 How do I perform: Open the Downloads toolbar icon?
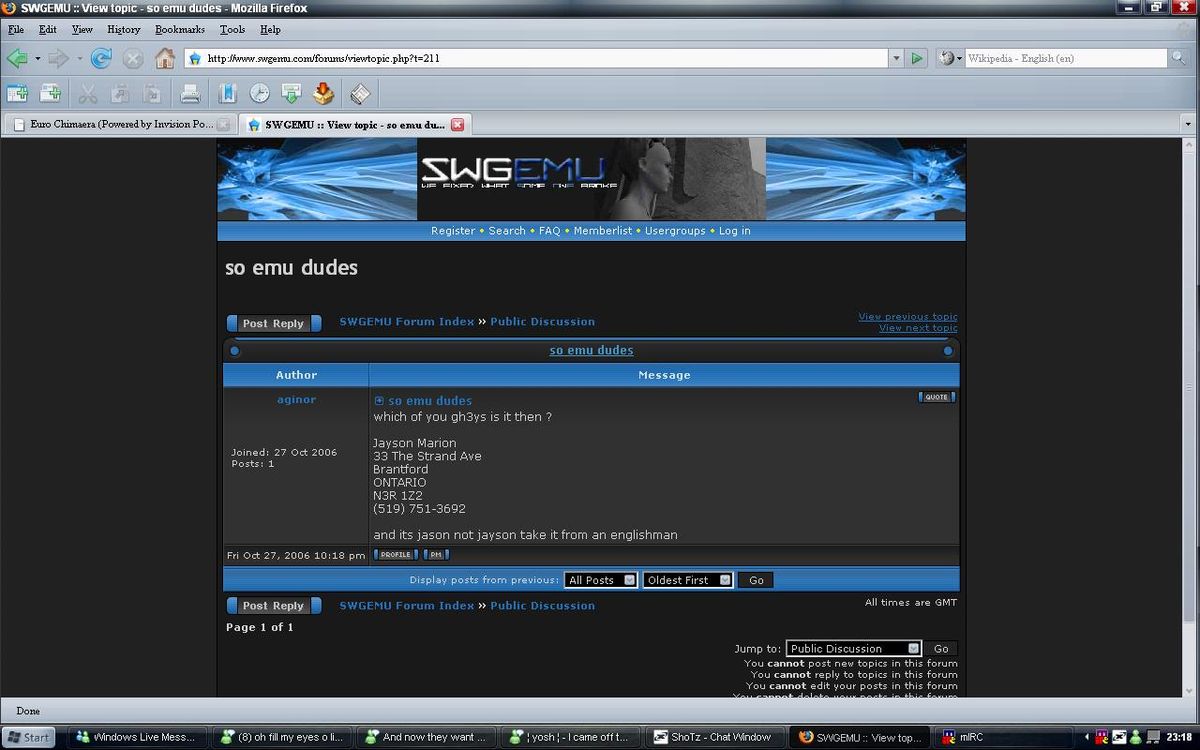[291, 94]
